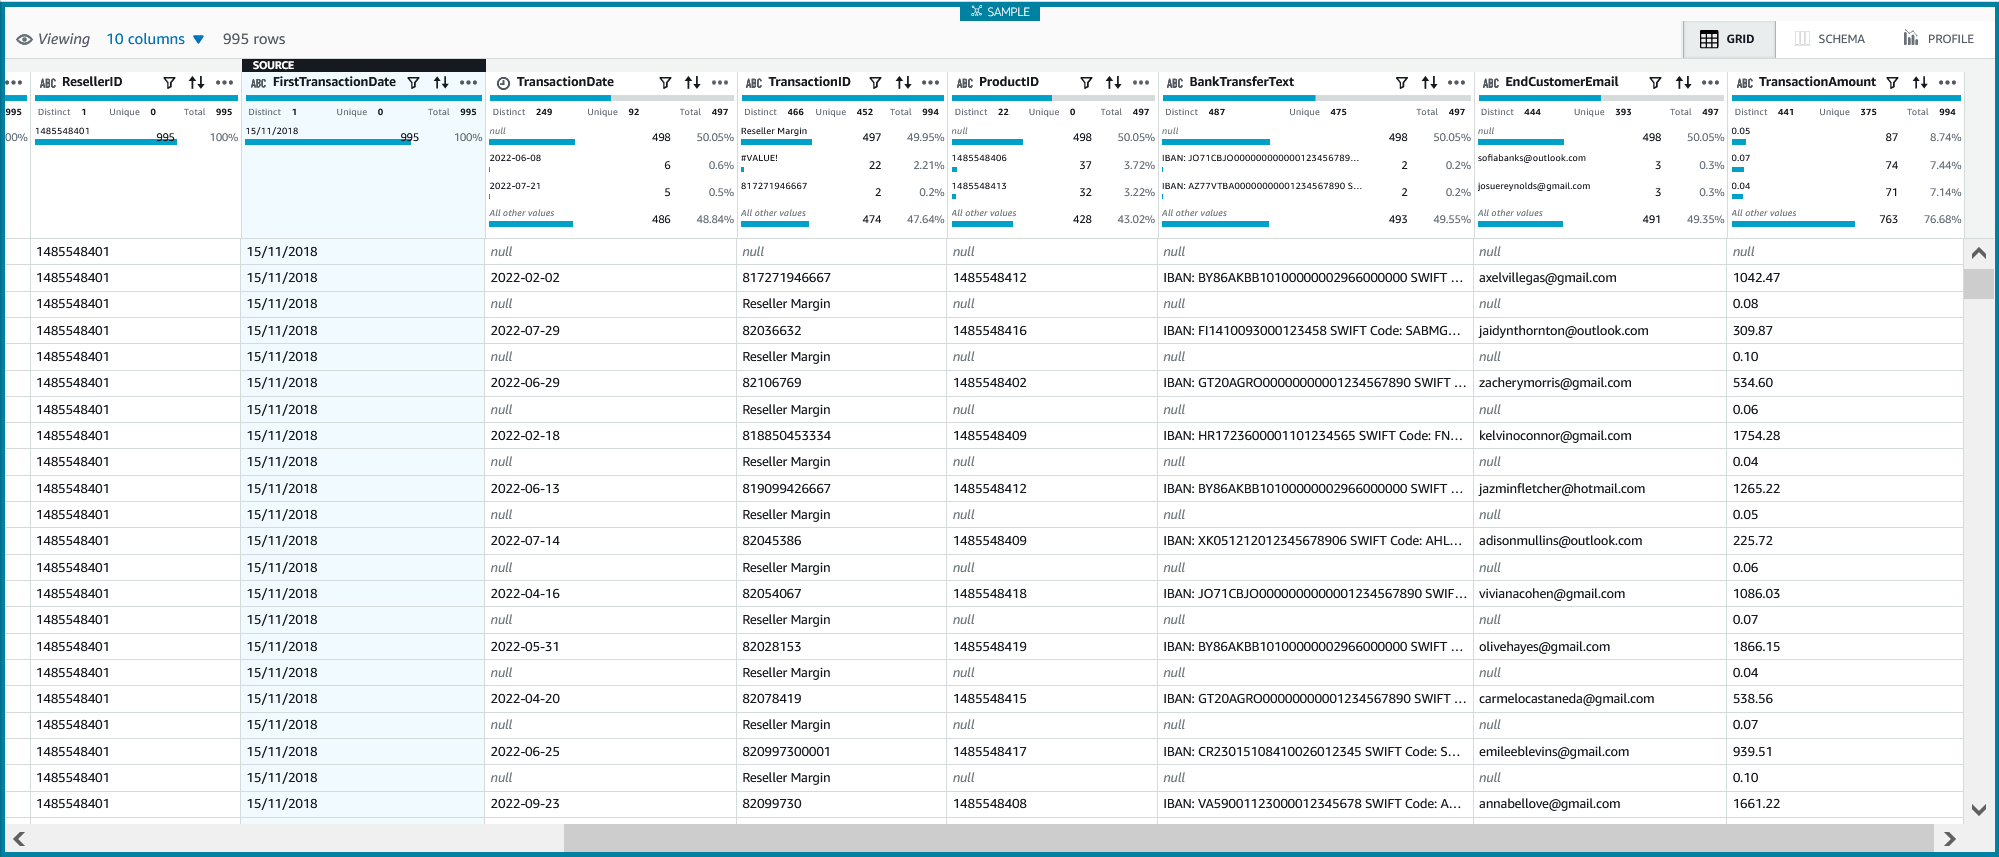
Task: Open more options for BankTransferText column
Action: pos(1457,83)
